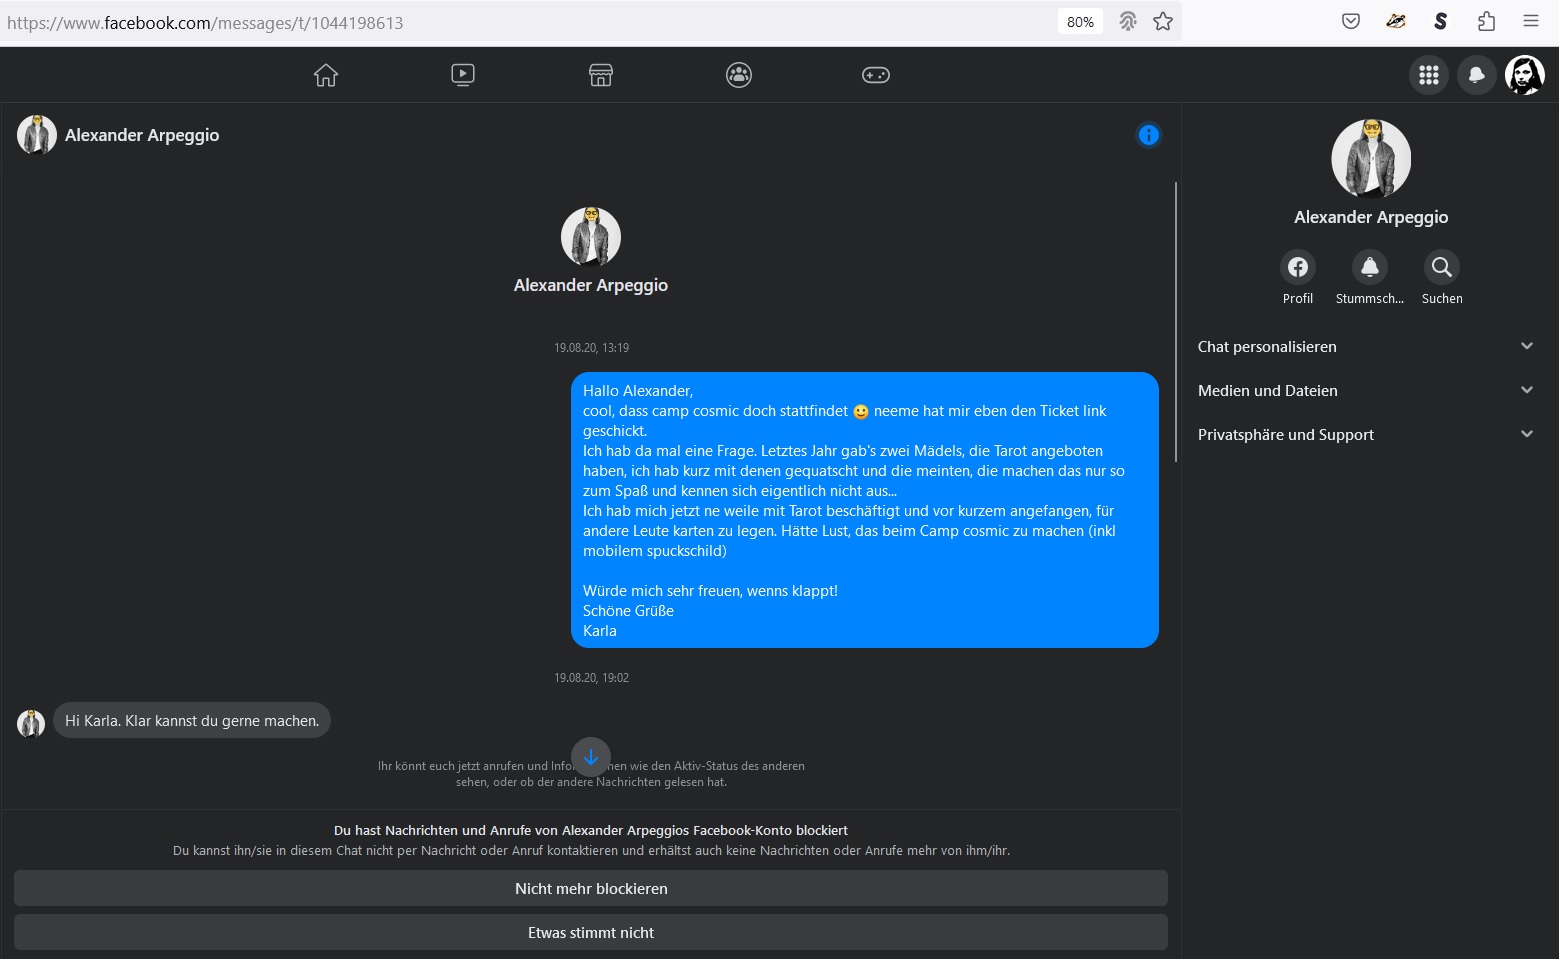Open the Watch video tab icon
Image resolution: width=1559 pixels, height=959 pixels.
[x=463, y=75]
